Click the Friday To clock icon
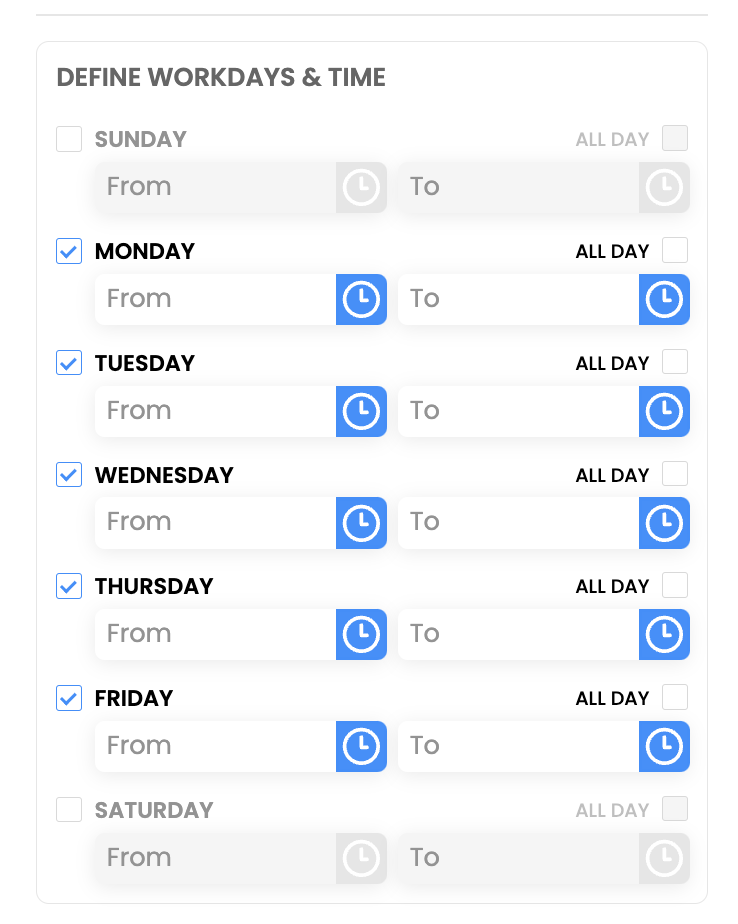Screen dimensions: 738x924 click(664, 746)
